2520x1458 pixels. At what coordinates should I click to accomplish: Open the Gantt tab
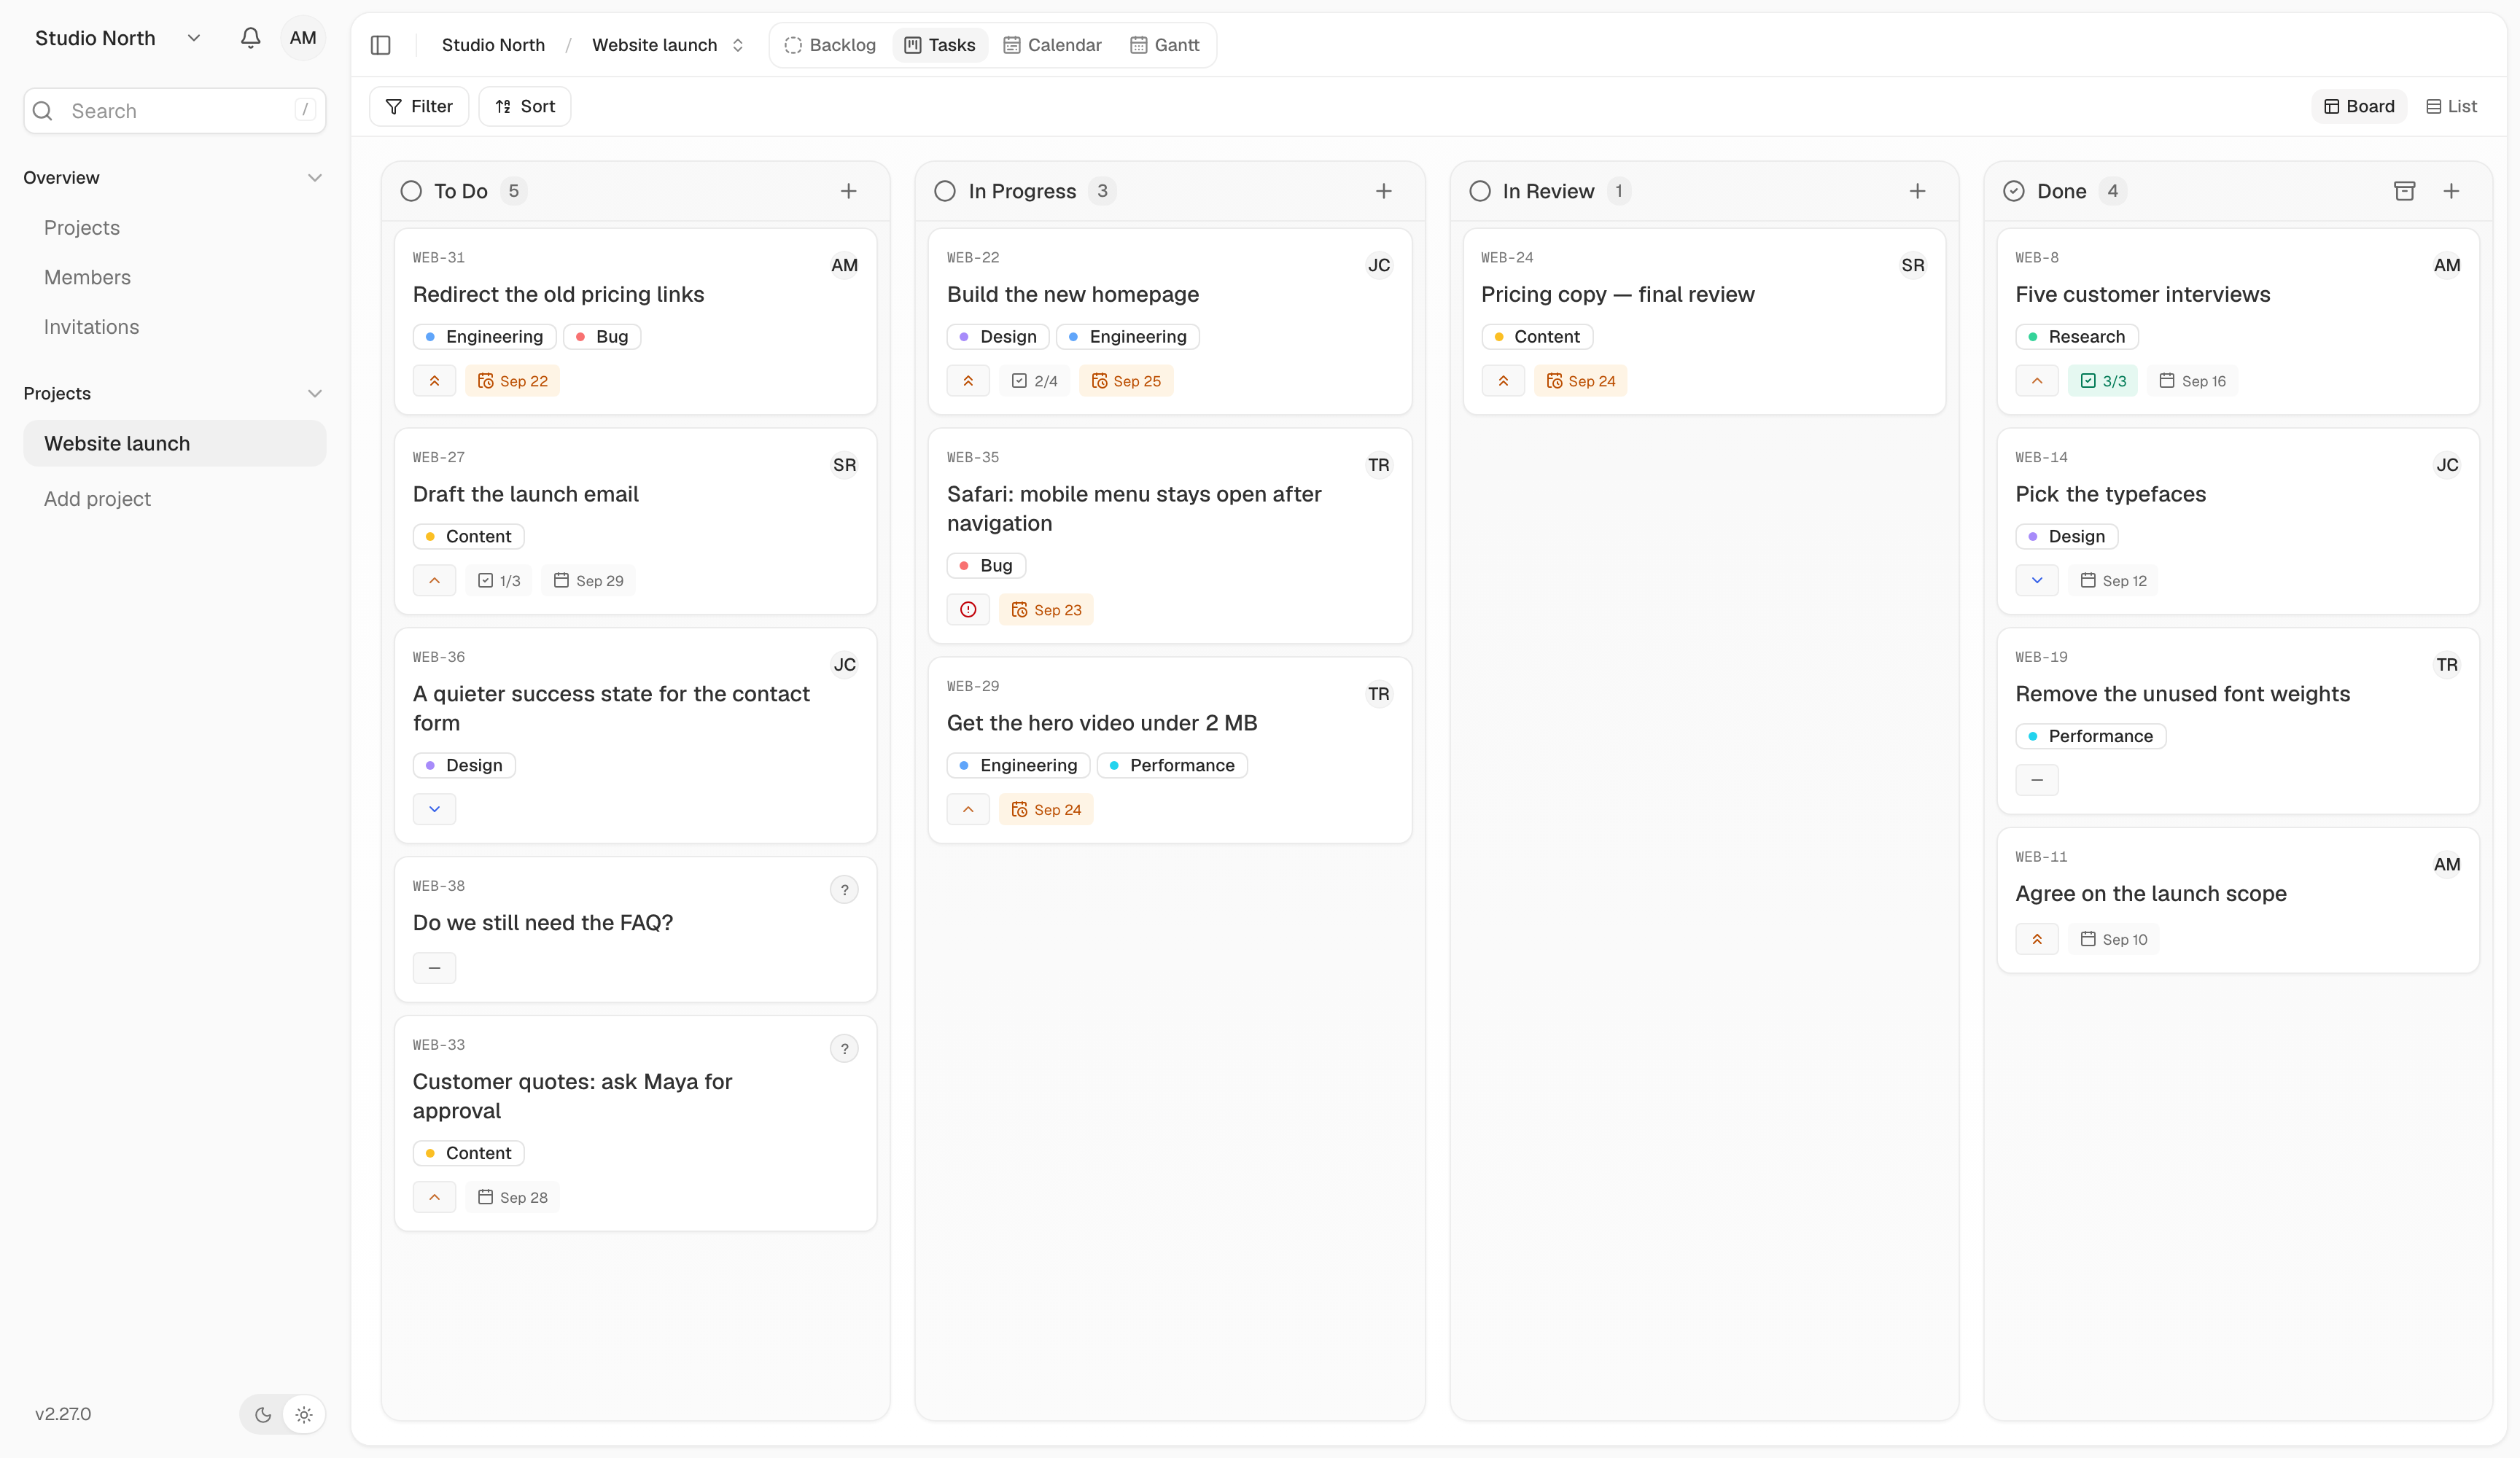tap(1164, 45)
